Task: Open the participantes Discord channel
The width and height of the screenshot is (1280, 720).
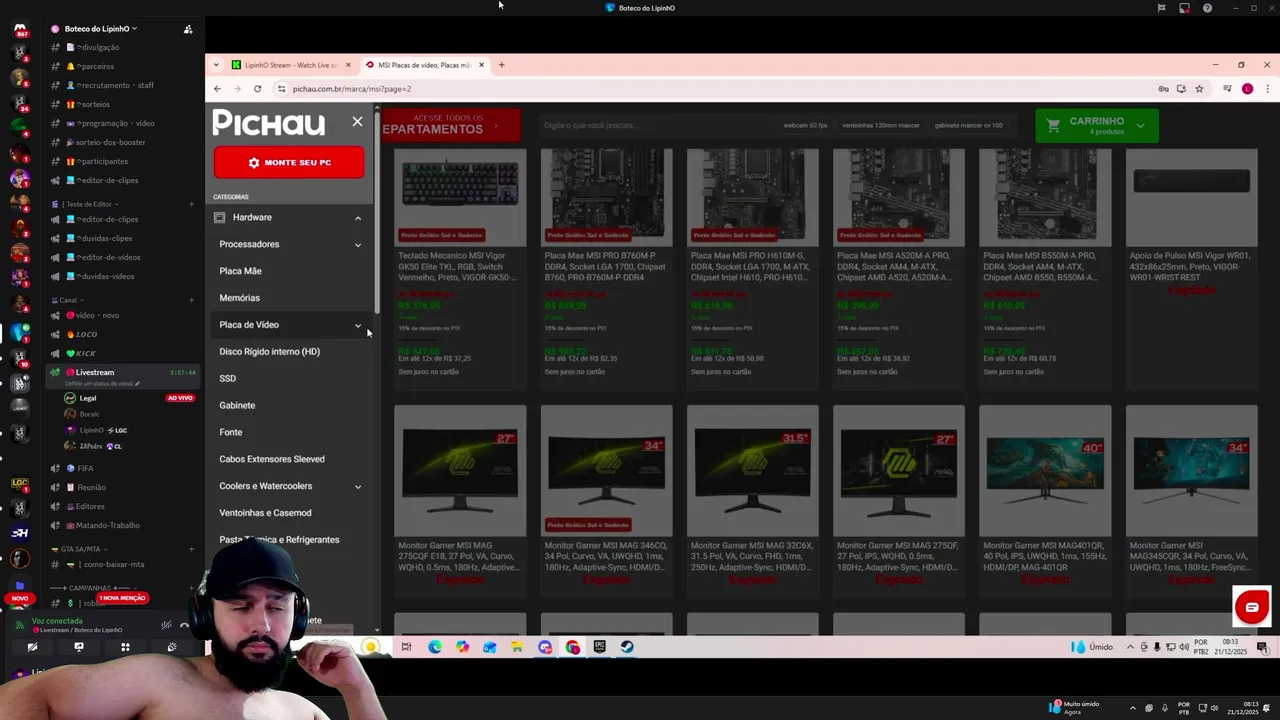Action: tap(102, 161)
